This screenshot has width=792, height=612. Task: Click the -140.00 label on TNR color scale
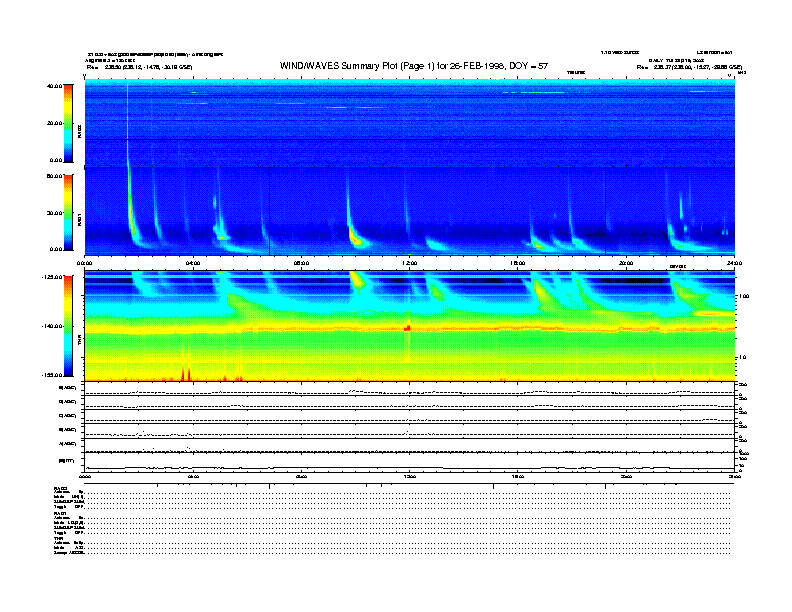click(x=52, y=326)
